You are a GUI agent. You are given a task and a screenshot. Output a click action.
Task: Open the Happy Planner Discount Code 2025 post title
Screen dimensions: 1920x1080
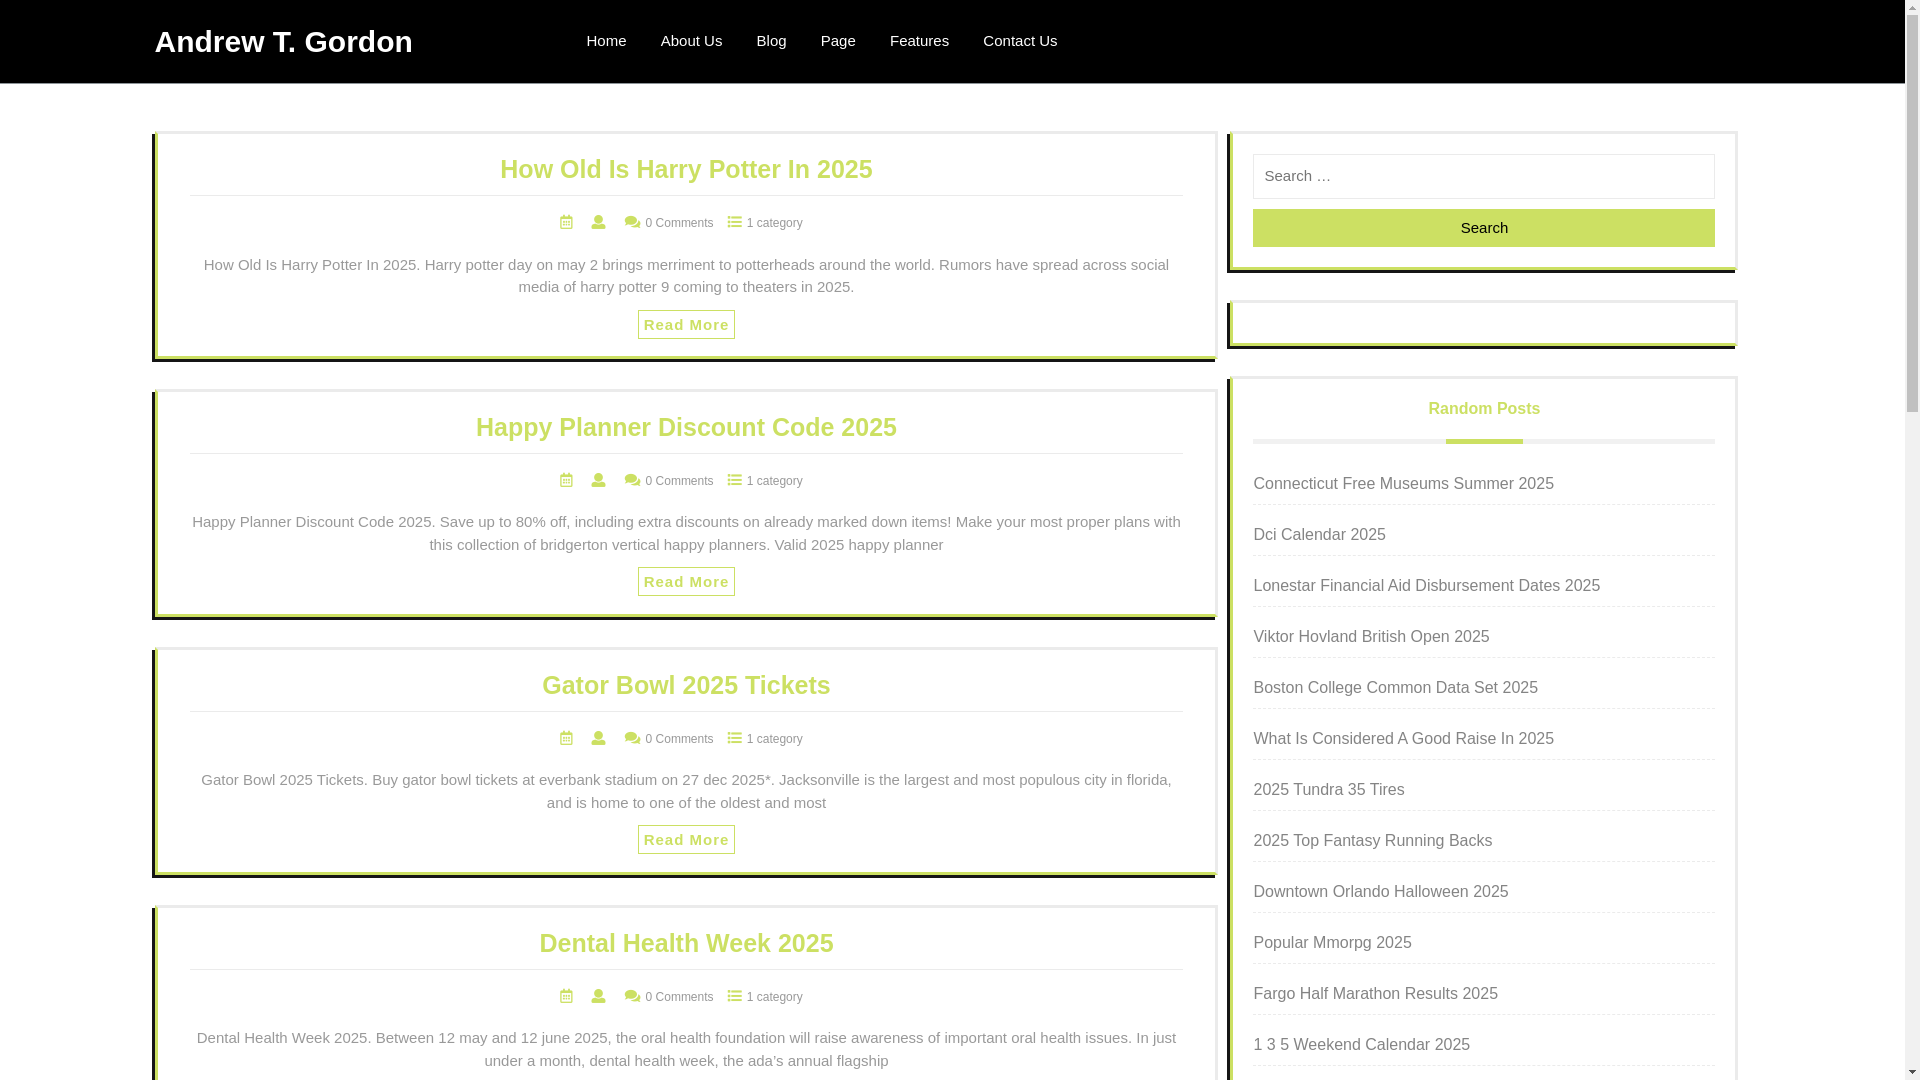686,427
